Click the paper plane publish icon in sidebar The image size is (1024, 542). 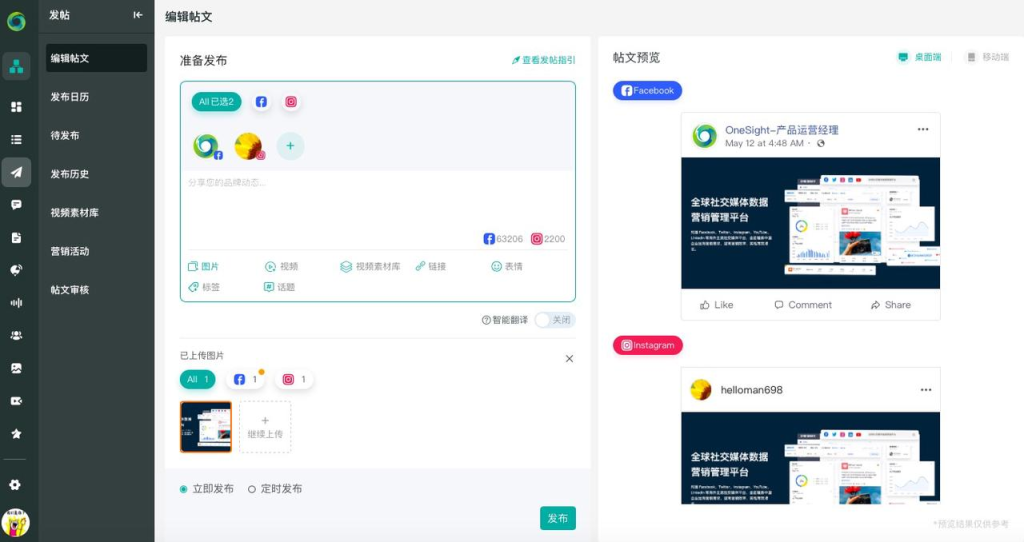pyautogui.click(x=16, y=172)
